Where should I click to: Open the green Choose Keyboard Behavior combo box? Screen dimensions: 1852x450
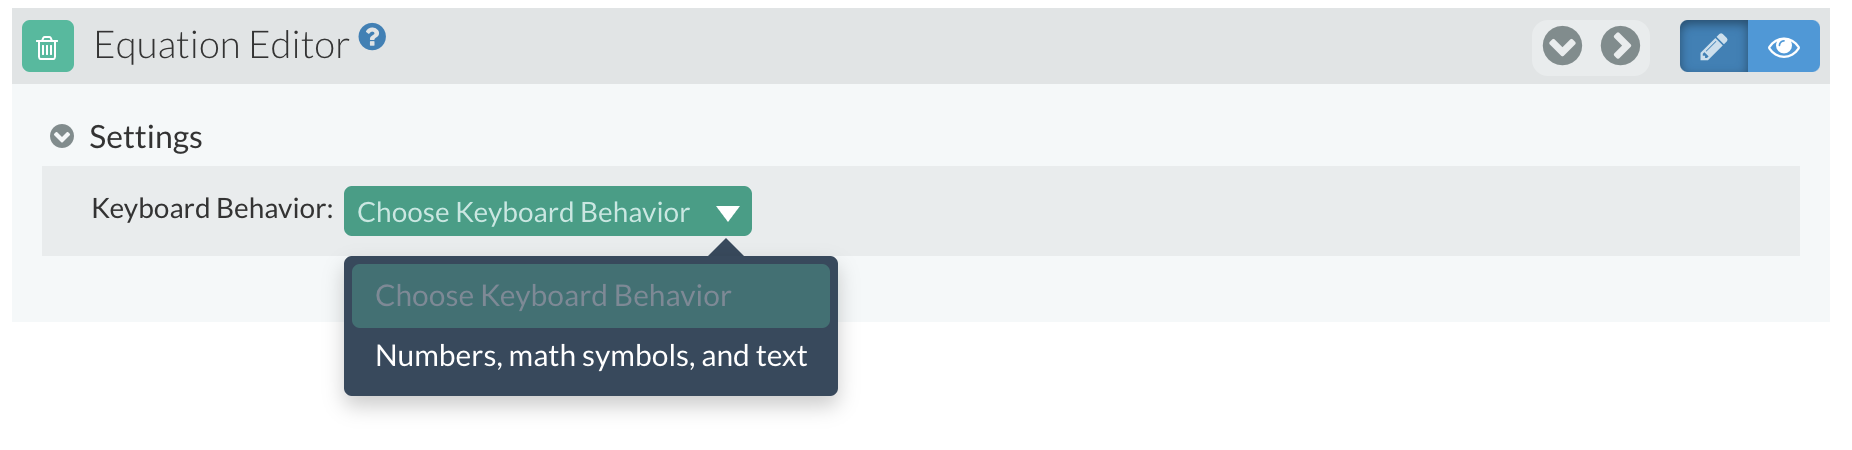[547, 211]
